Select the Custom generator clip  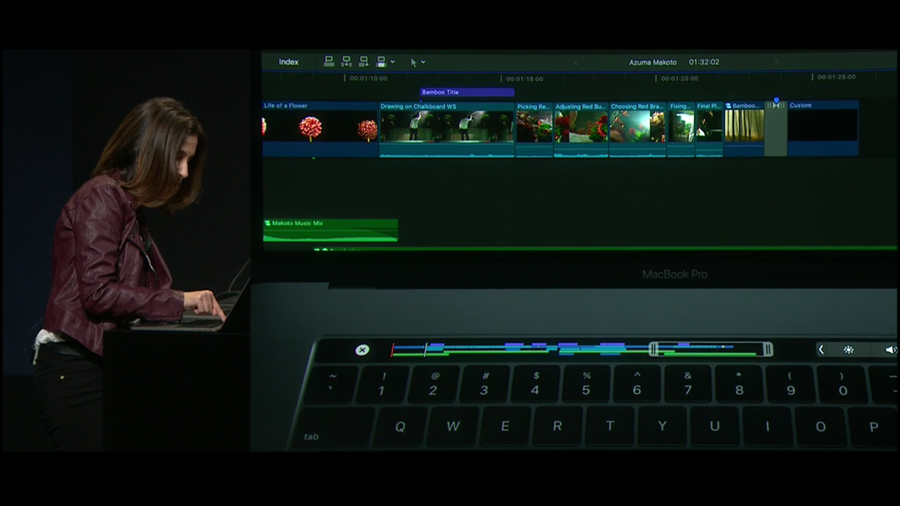823,129
